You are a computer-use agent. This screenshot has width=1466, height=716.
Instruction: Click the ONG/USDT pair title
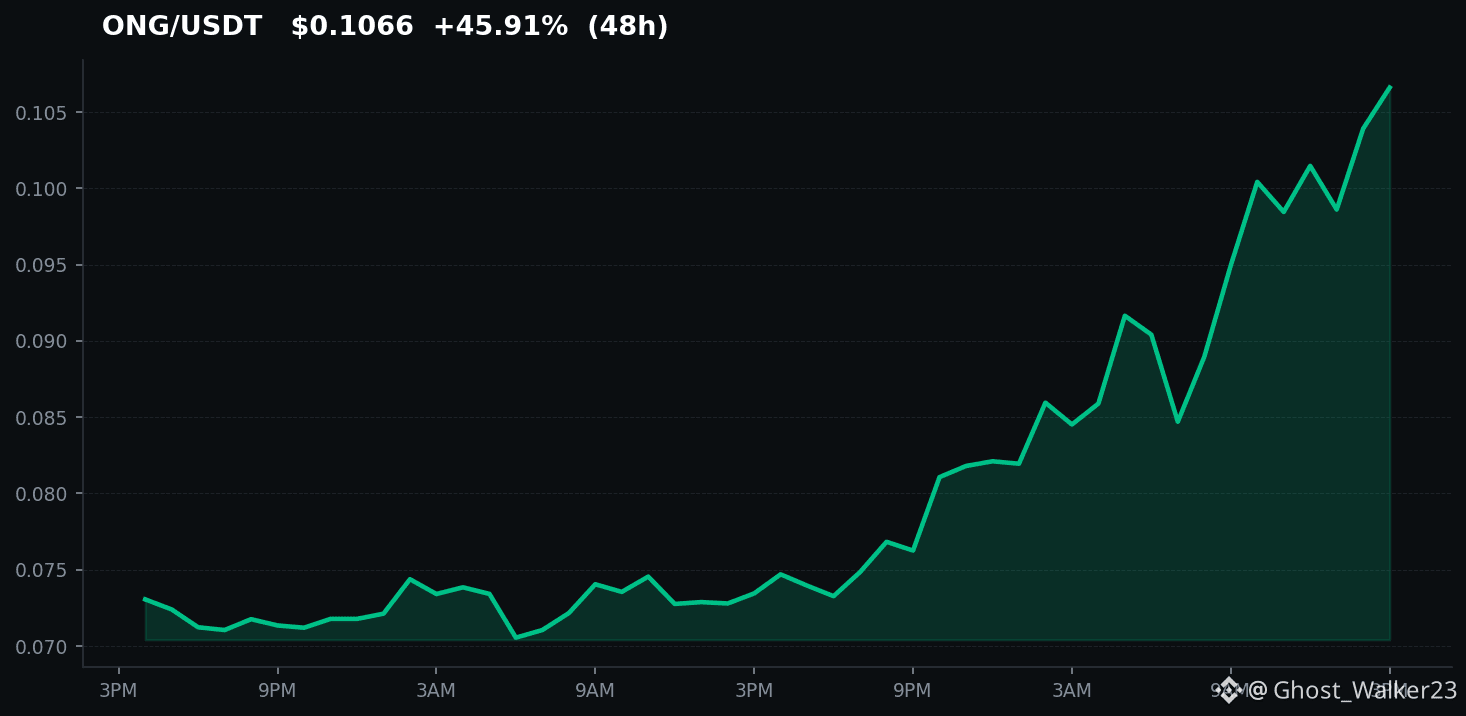click(x=182, y=27)
